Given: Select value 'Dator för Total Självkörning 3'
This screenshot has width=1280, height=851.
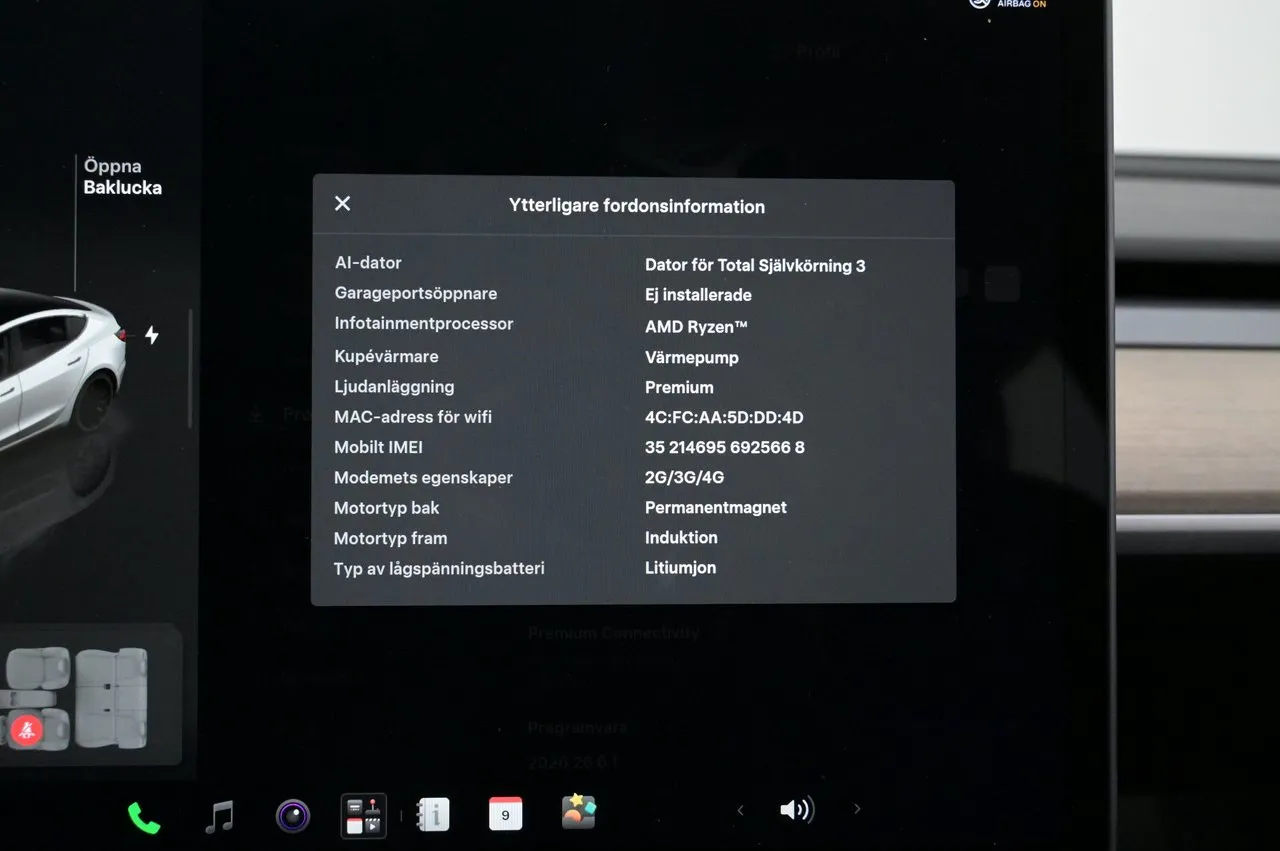Looking at the screenshot, I should pos(755,266).
